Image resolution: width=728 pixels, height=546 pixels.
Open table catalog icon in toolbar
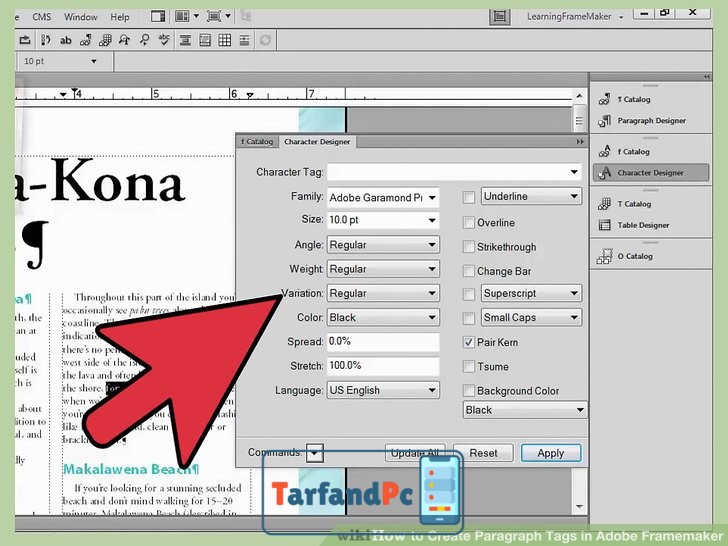point(105,40)
